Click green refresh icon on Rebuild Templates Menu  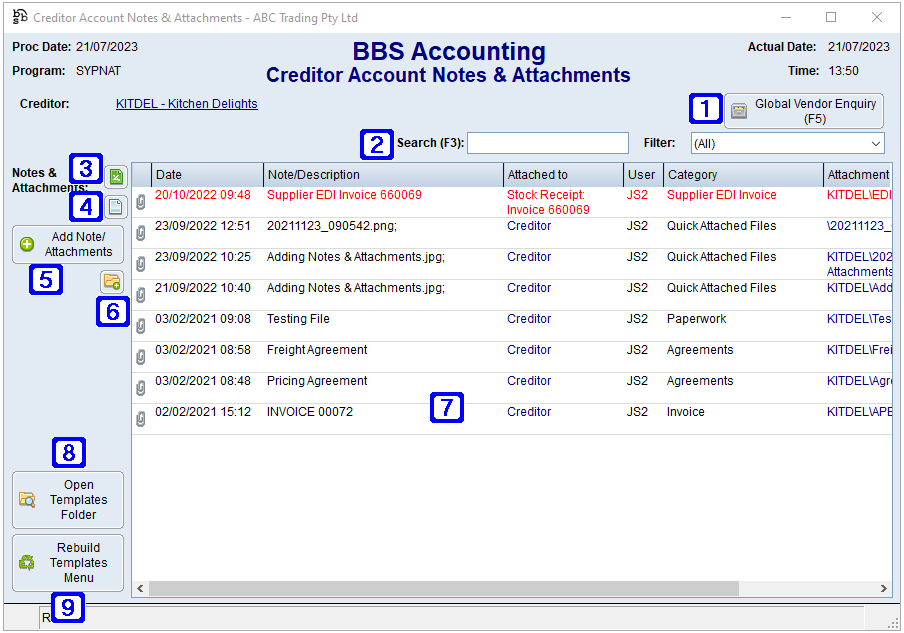point(29,563)
